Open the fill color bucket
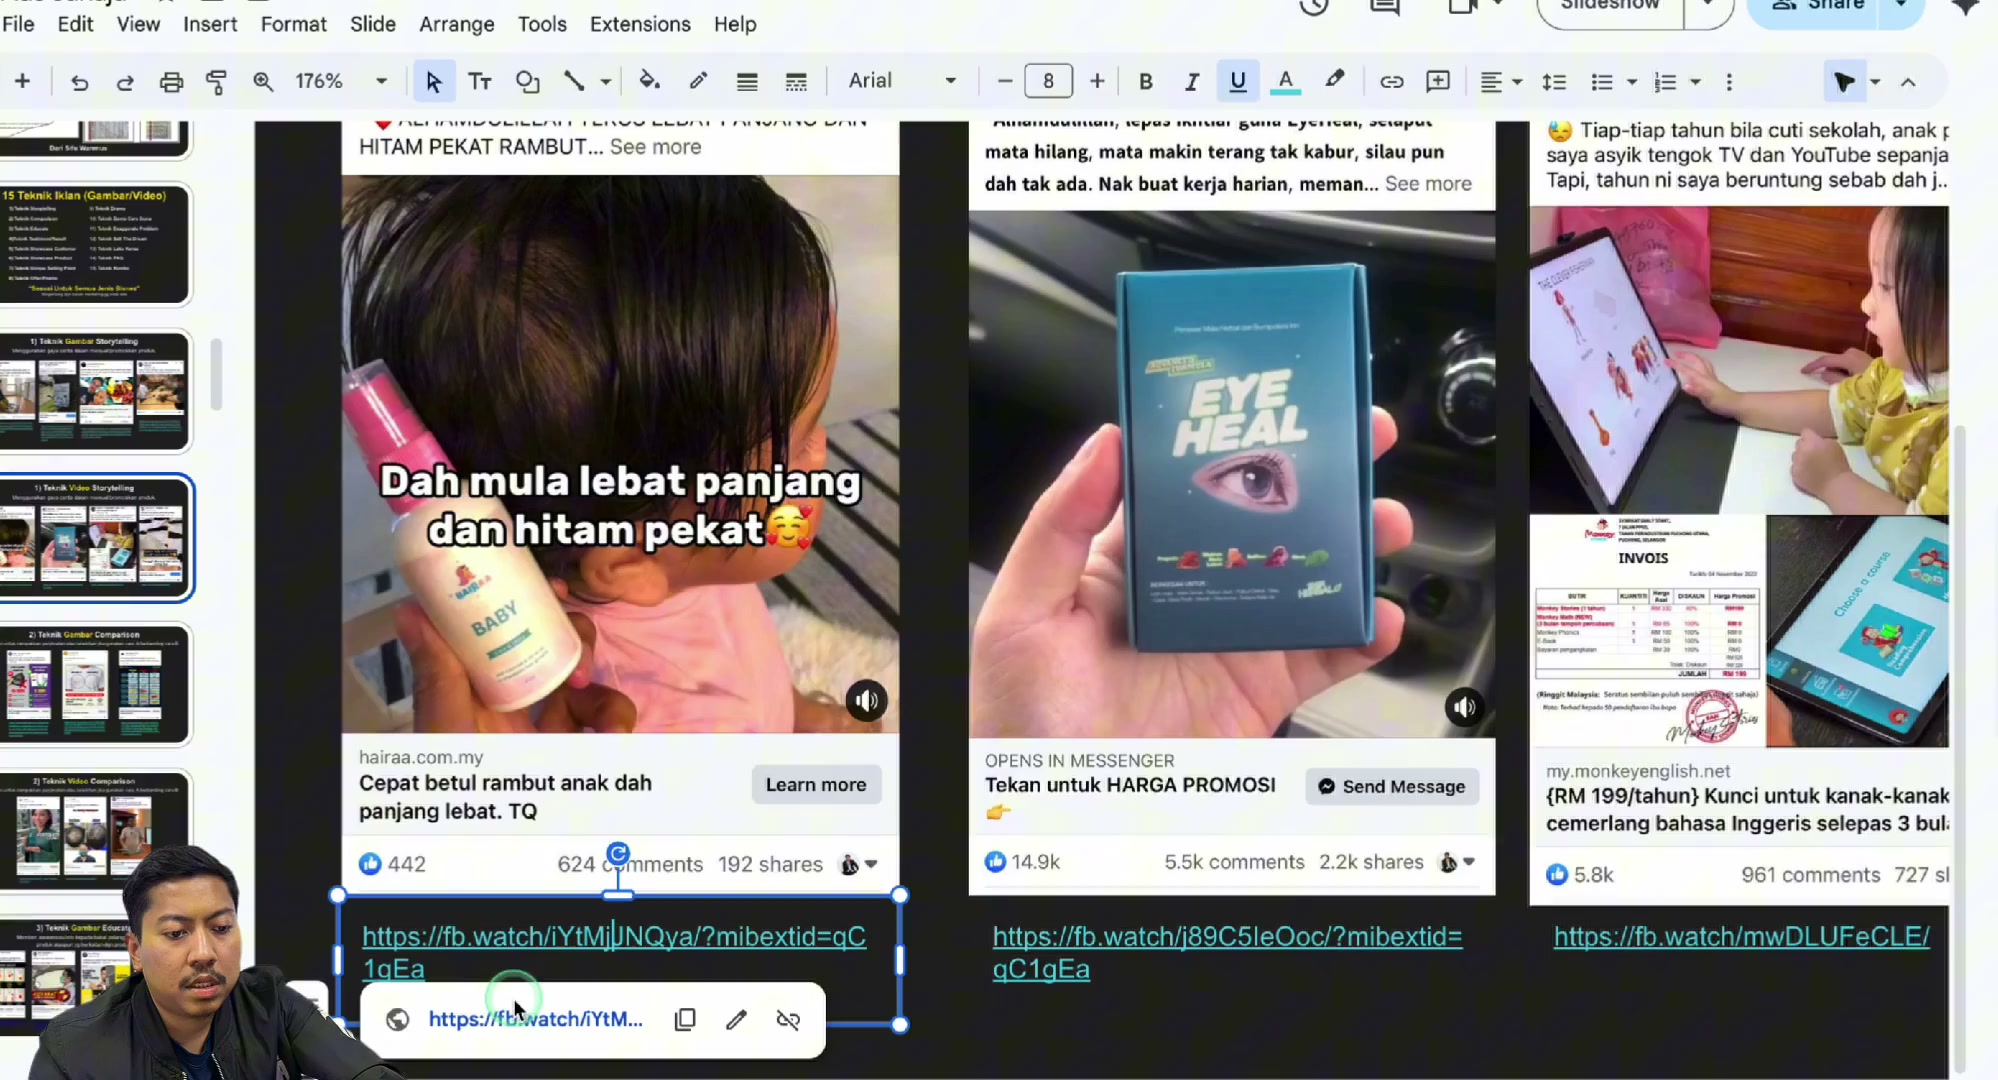The height and width of the screenshot is (1080, 1998). (x=649, y=81)
